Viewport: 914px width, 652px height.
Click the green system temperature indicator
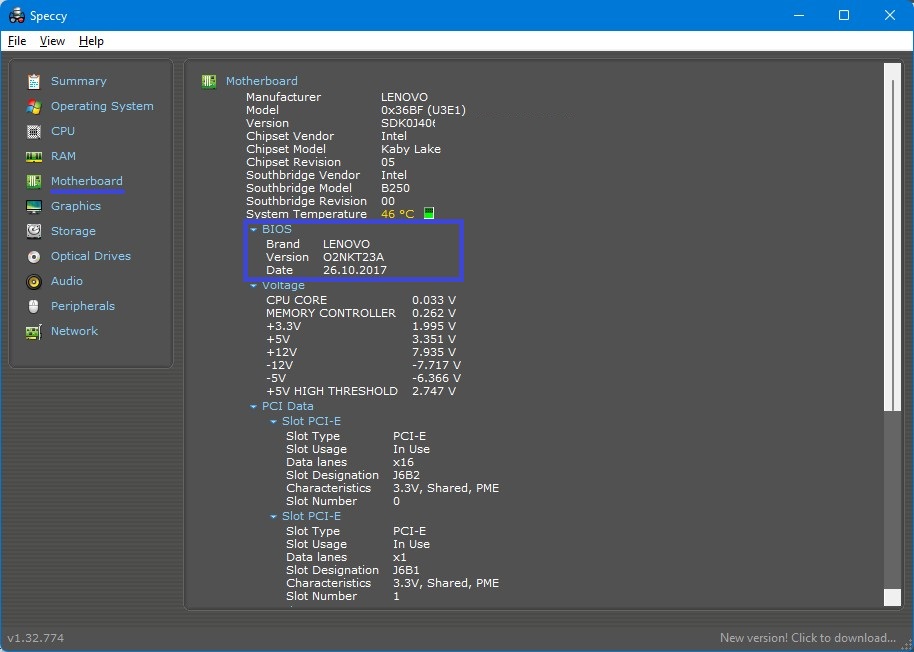click(429, 214)
